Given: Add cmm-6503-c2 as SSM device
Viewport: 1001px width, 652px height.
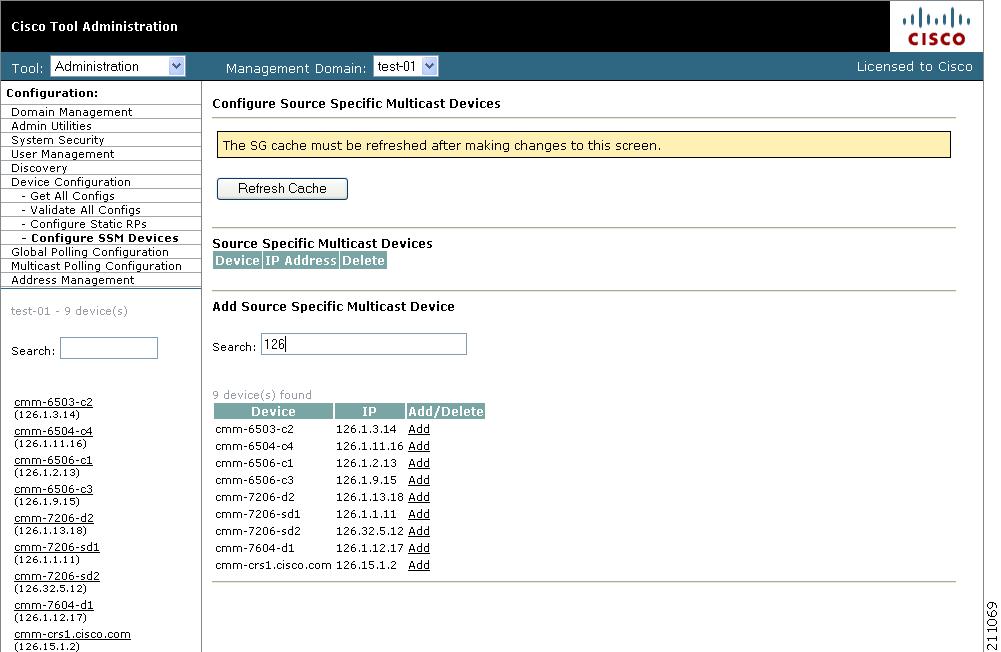Looking at the screenshot, I should coord(418,429).
